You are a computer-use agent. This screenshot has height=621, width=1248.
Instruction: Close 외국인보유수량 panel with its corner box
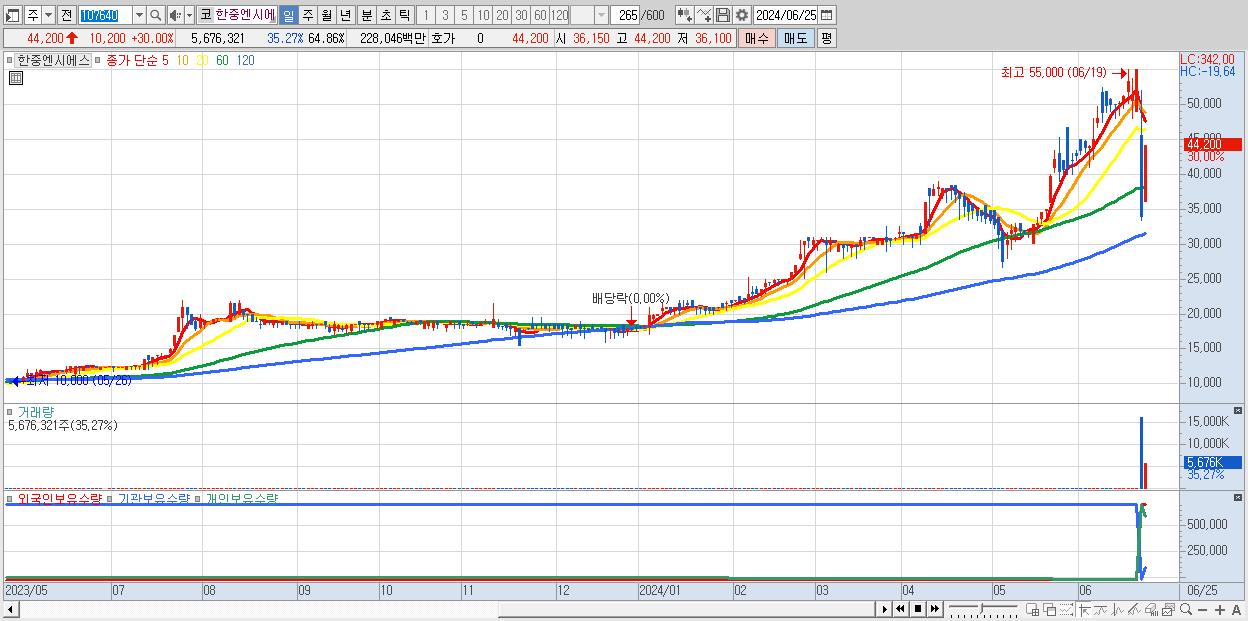[1237, 497]
